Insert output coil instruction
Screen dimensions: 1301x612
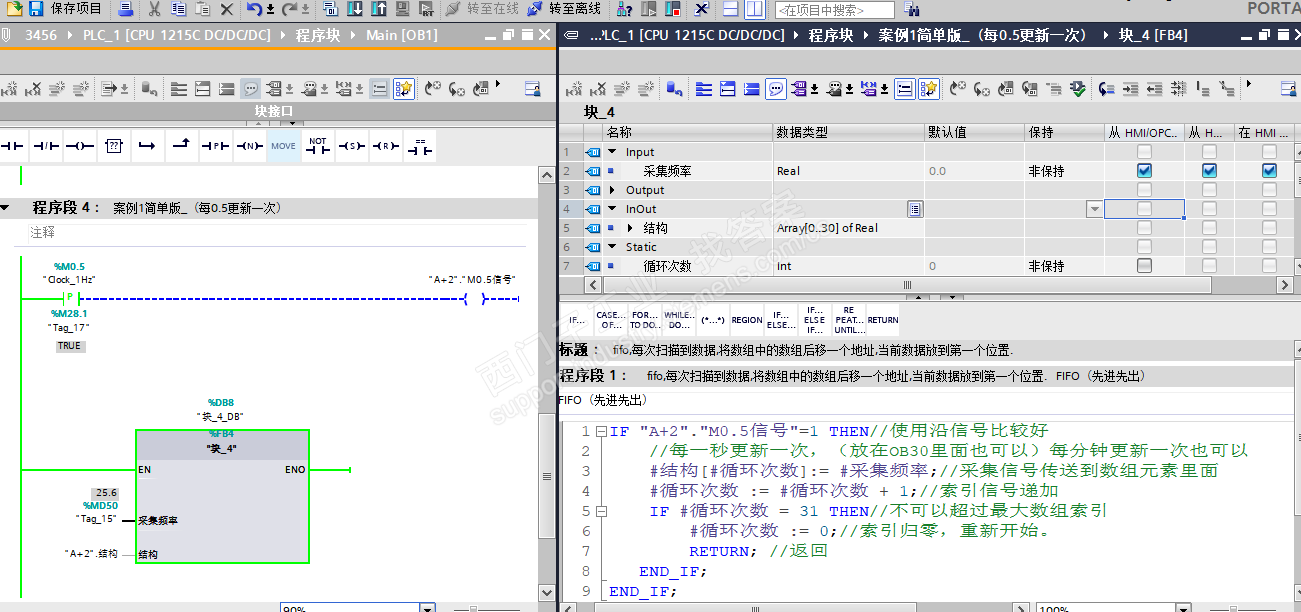tap(79, 146)
